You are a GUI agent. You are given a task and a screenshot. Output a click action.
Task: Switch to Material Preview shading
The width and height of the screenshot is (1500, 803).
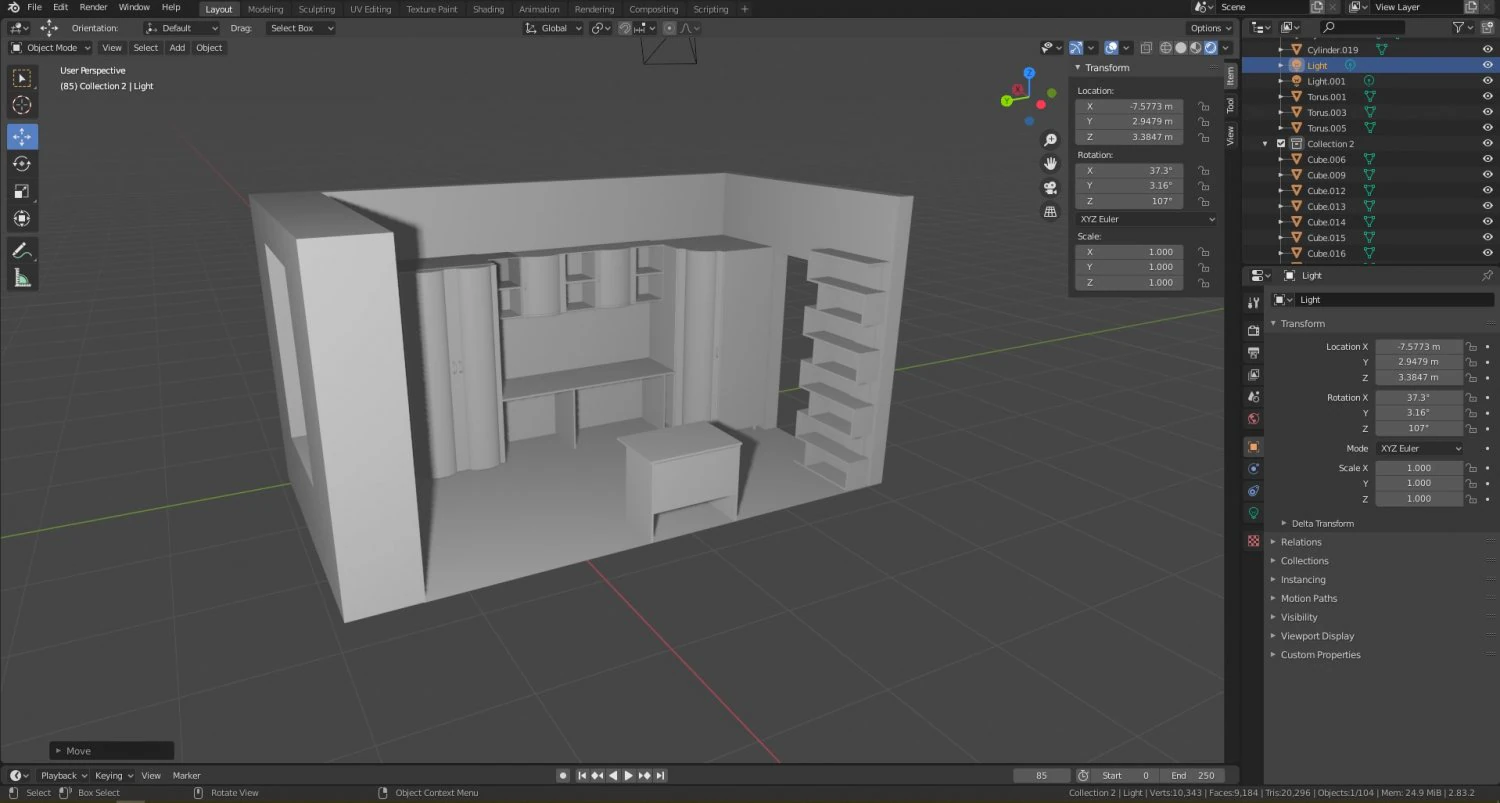point(1196,48)
